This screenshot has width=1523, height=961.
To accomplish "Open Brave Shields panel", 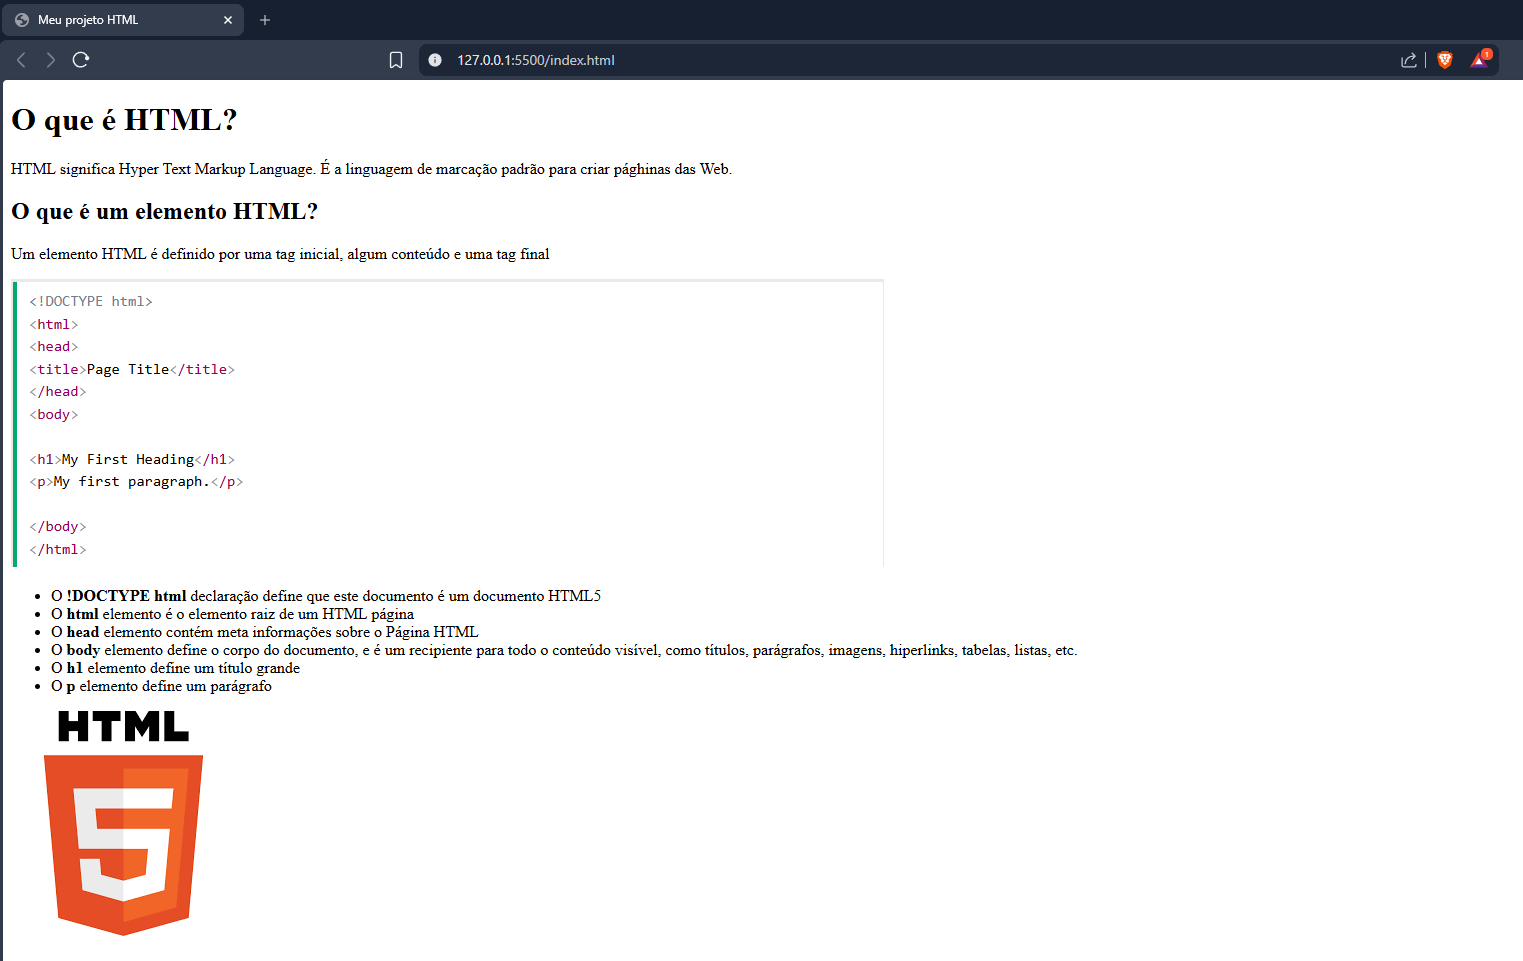I will 1445,60.
